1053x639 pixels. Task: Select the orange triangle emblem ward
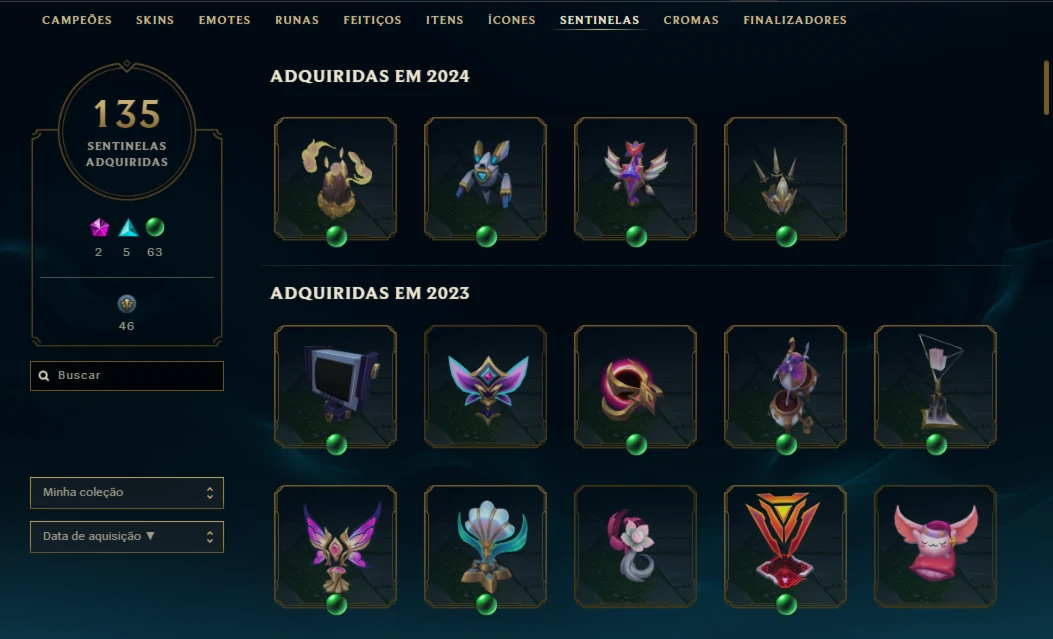coord(785,546)
